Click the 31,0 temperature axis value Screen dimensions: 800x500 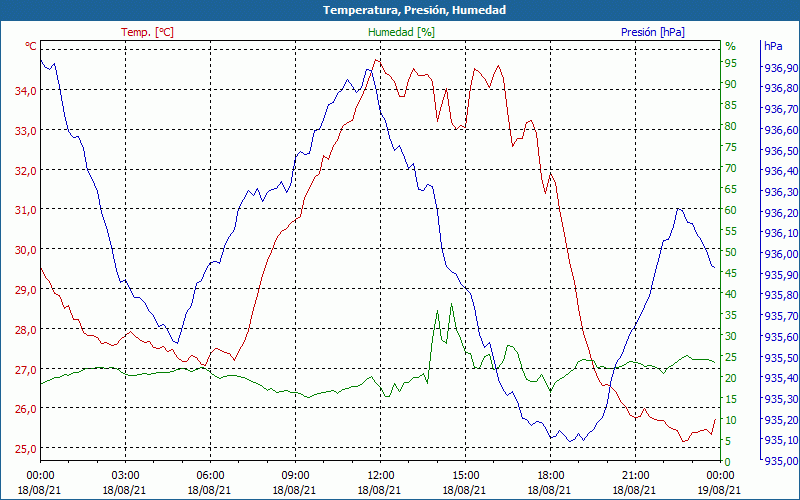26,210
